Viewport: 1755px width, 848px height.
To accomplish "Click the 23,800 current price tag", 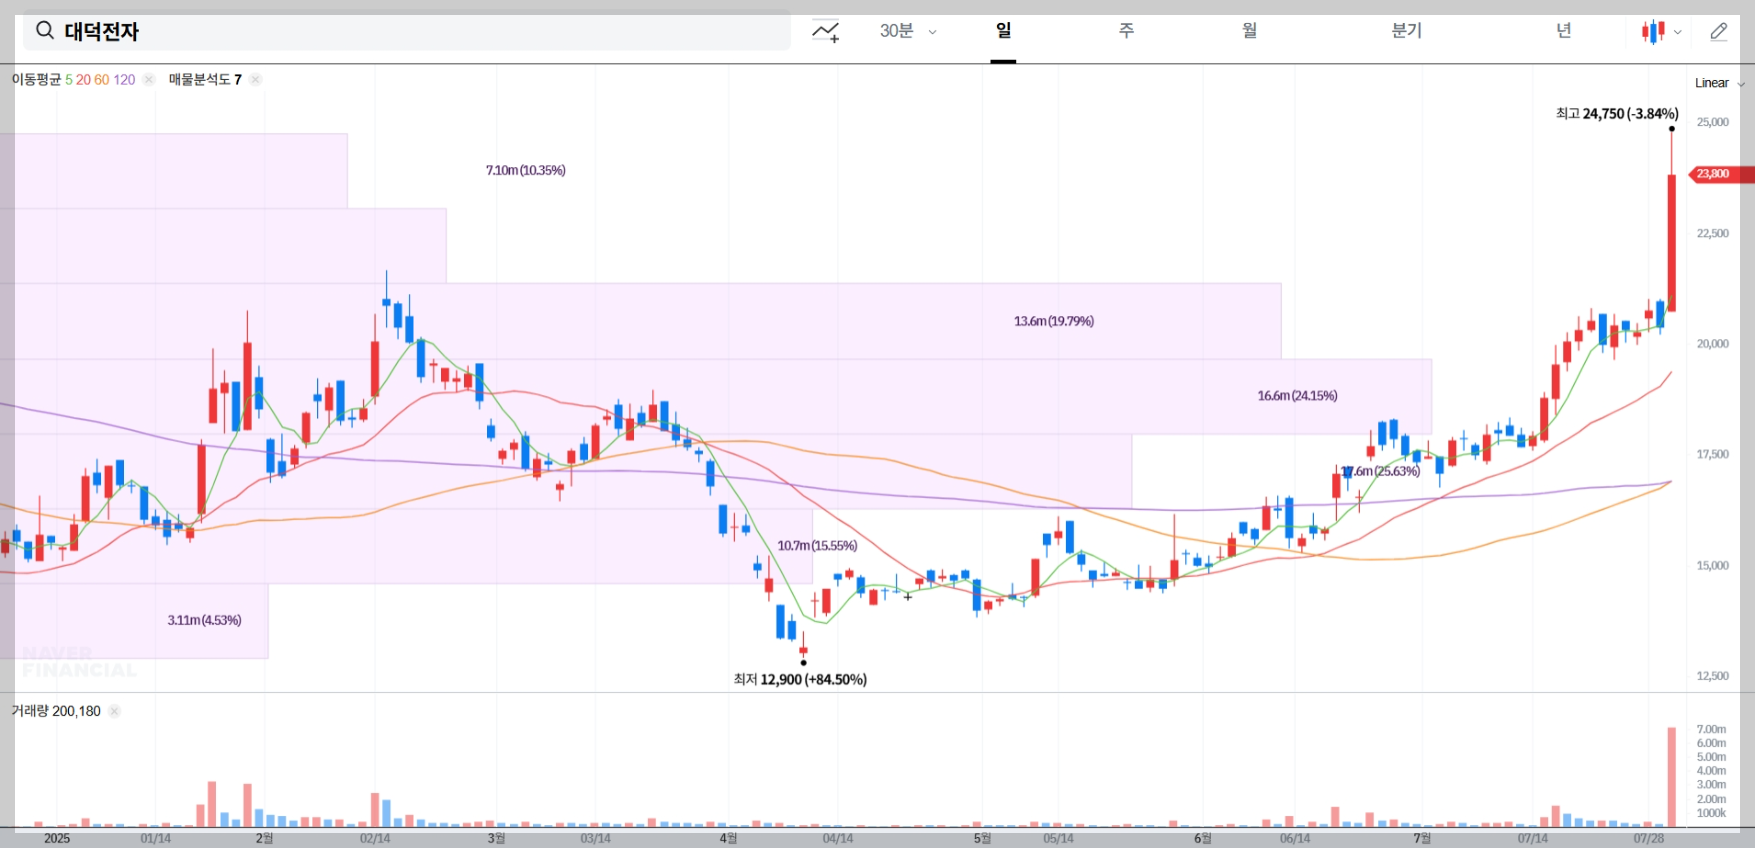I will point(1720,174).
